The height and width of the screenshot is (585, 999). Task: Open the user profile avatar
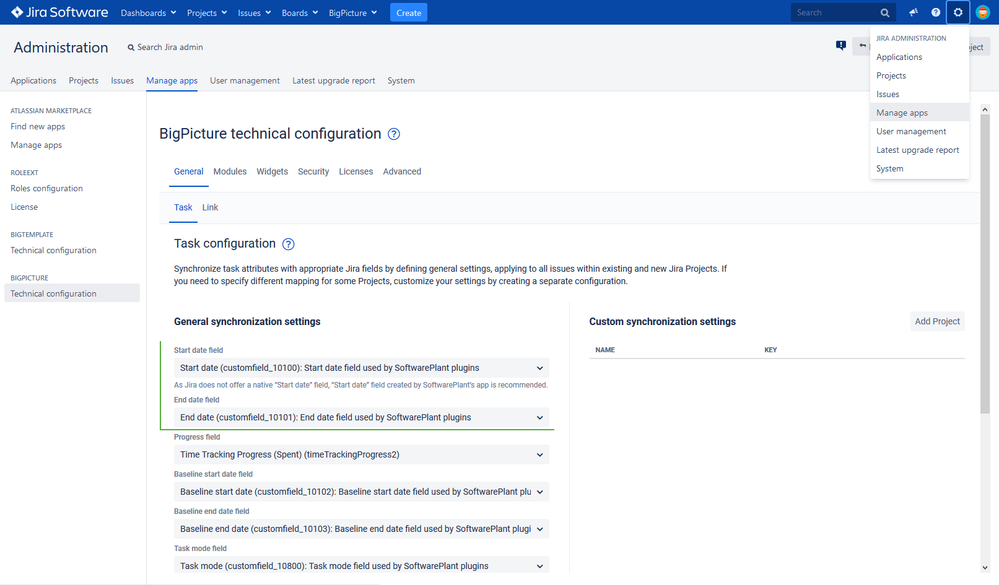pyautogui.click(x=982, y=12)
